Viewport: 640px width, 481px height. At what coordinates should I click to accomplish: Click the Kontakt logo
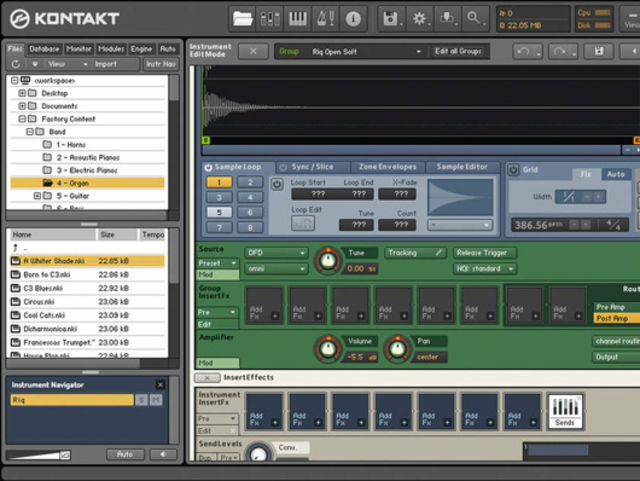(64, 19)
